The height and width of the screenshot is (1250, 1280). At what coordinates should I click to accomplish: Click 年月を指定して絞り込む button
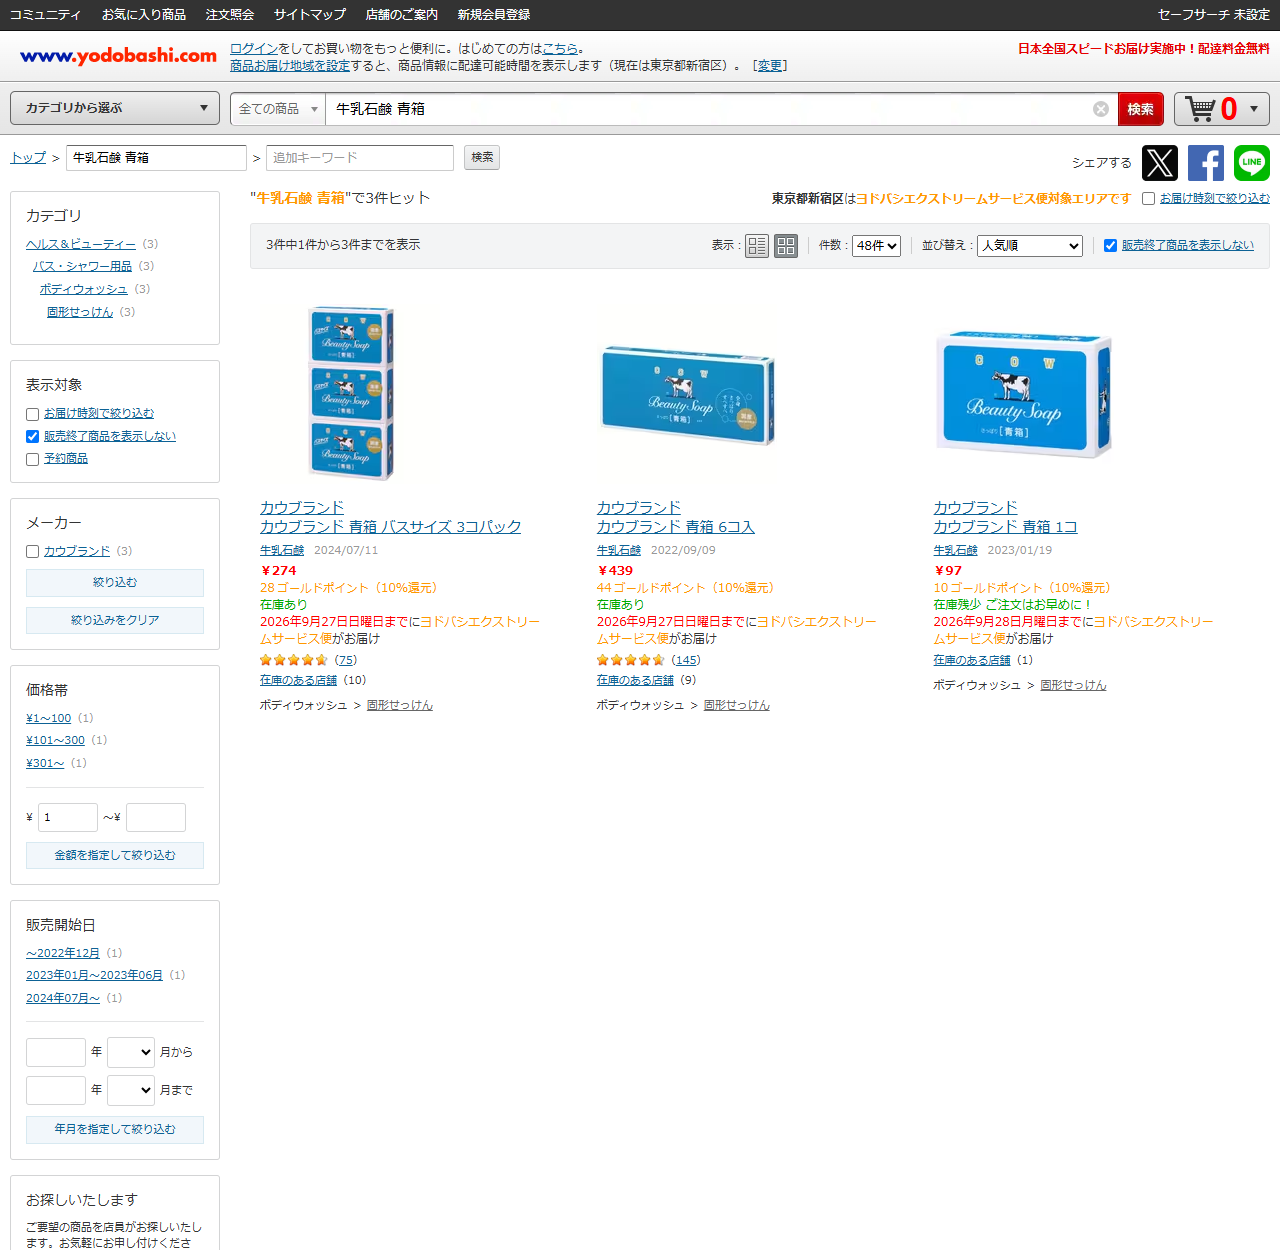click(x=115, y=1130)
